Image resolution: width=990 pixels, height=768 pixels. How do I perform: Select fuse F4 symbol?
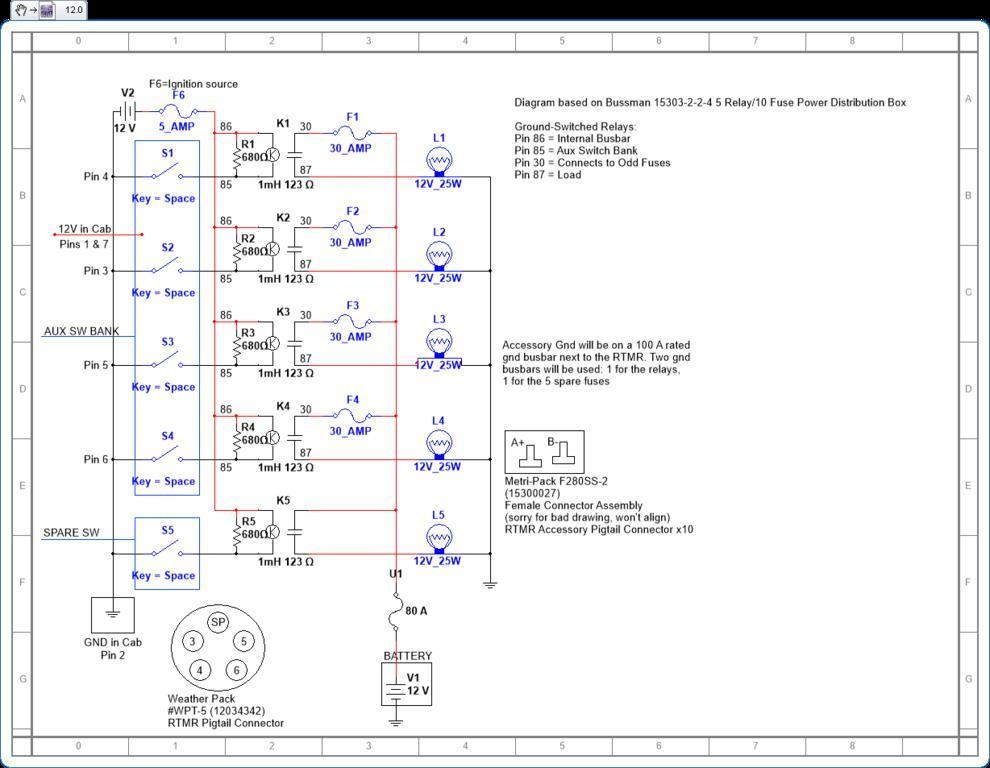point(352,414)
